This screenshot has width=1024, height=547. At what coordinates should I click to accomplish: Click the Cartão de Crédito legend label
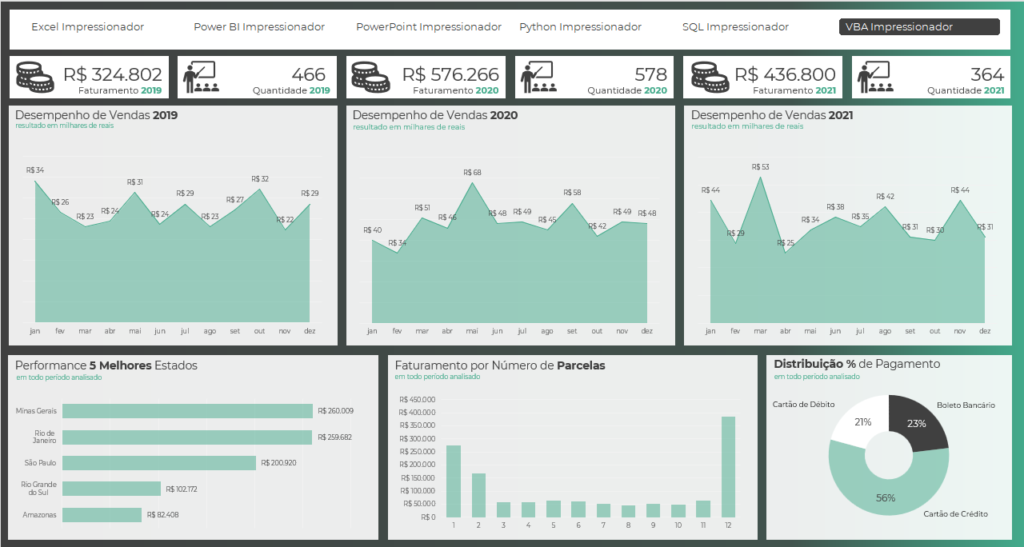[x=955, y=514]
